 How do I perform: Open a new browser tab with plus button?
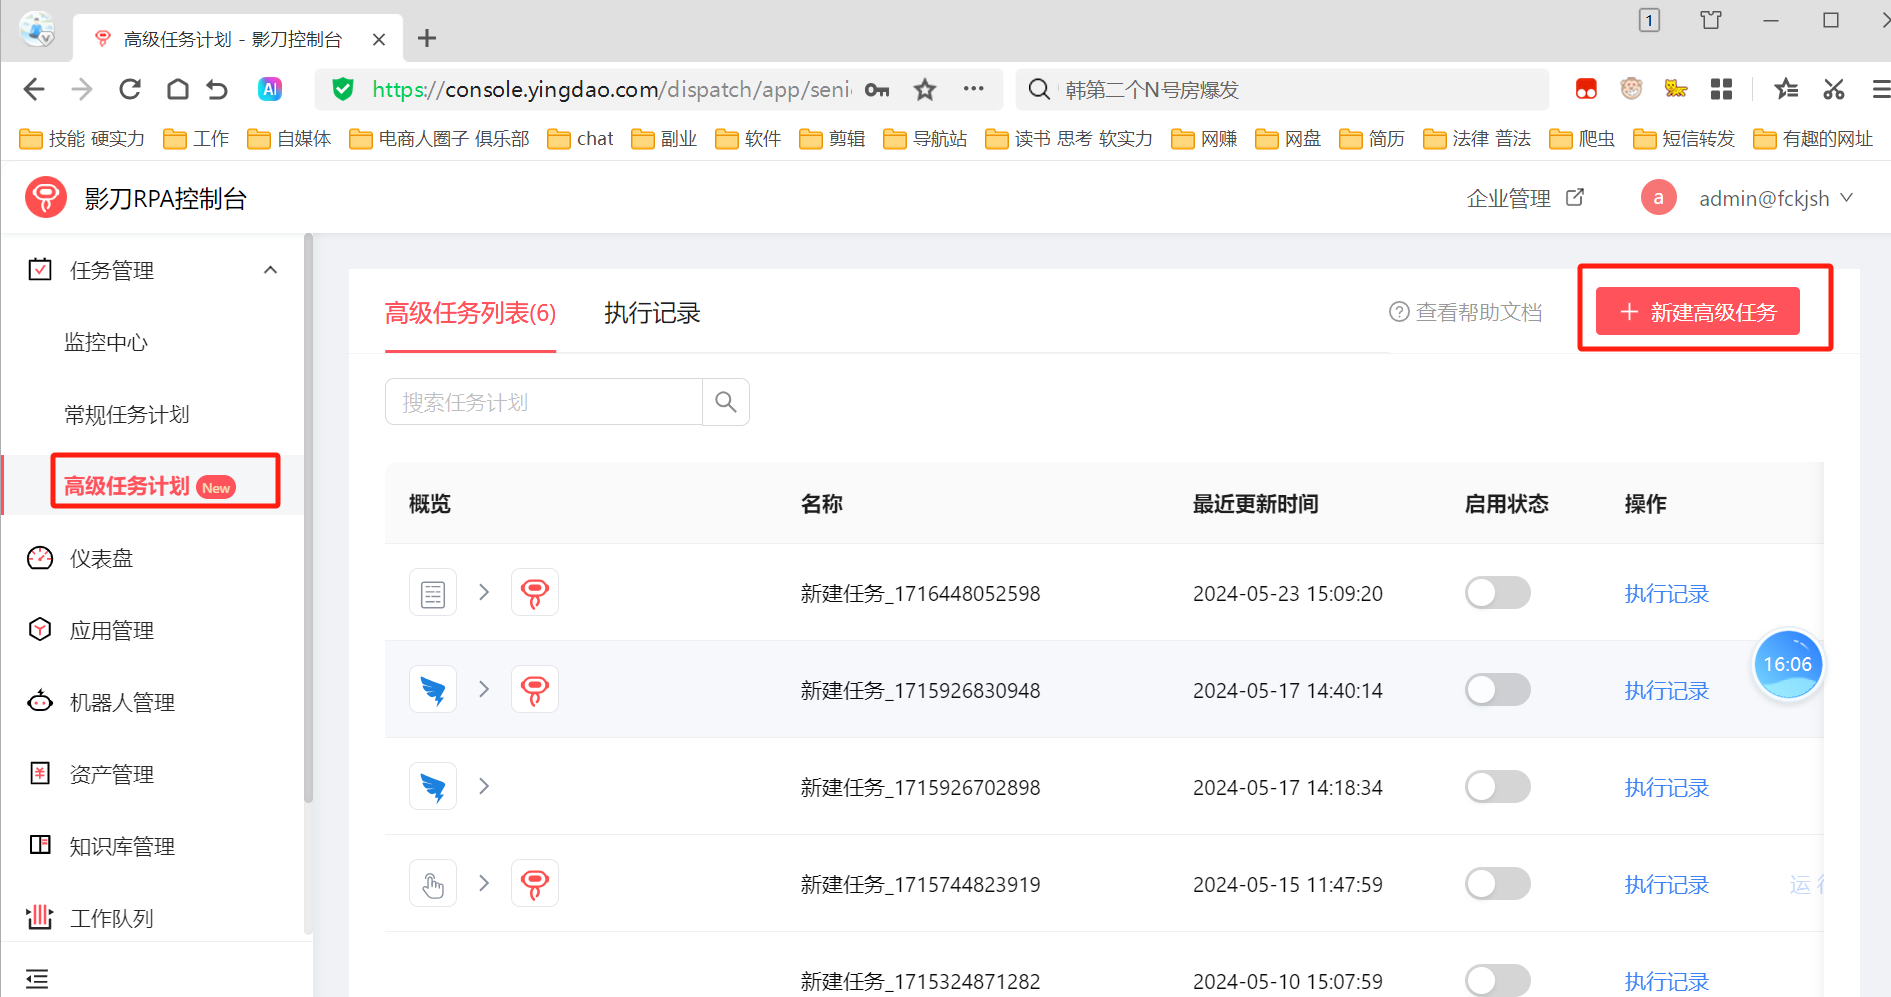point(427,38)
